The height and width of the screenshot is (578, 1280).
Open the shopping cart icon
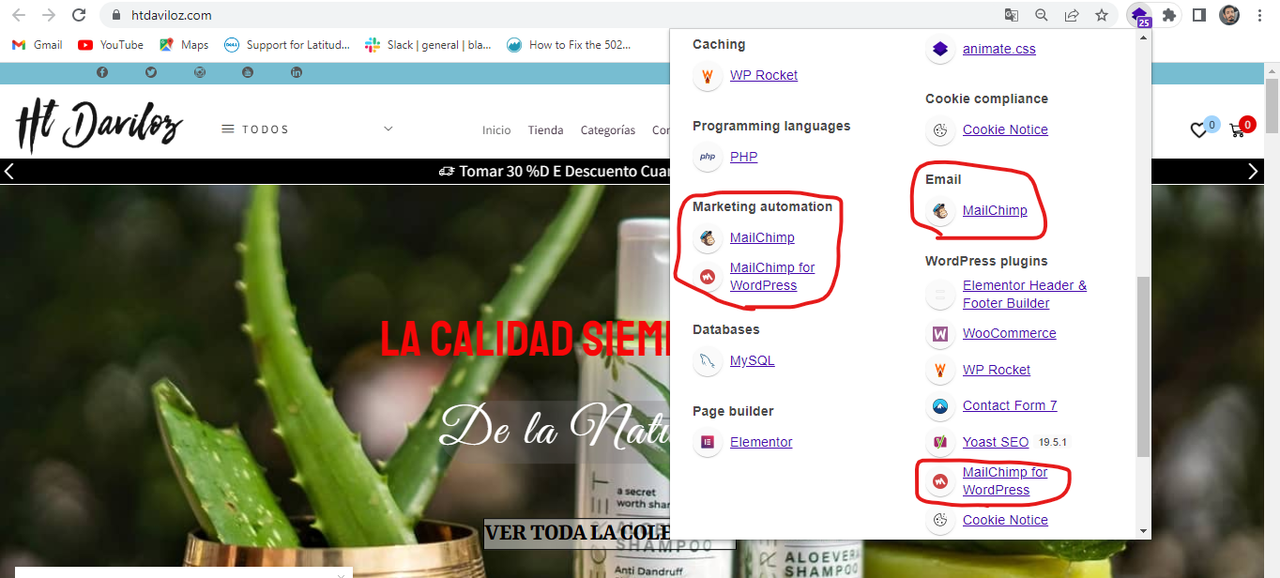coord(1236,131)
